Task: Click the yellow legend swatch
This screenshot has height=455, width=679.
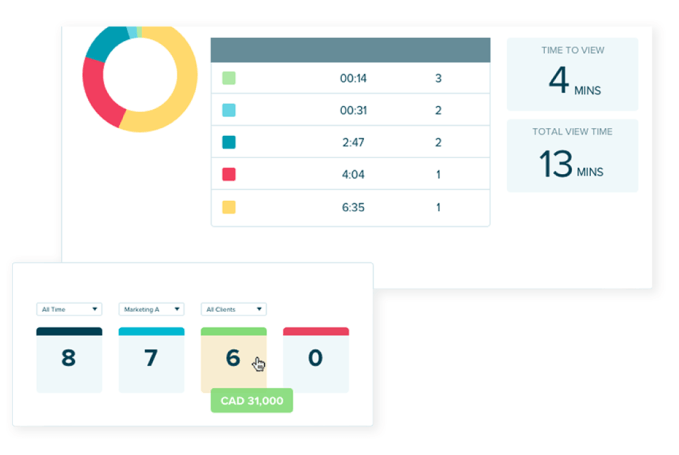Action: (x=228, y=207)
